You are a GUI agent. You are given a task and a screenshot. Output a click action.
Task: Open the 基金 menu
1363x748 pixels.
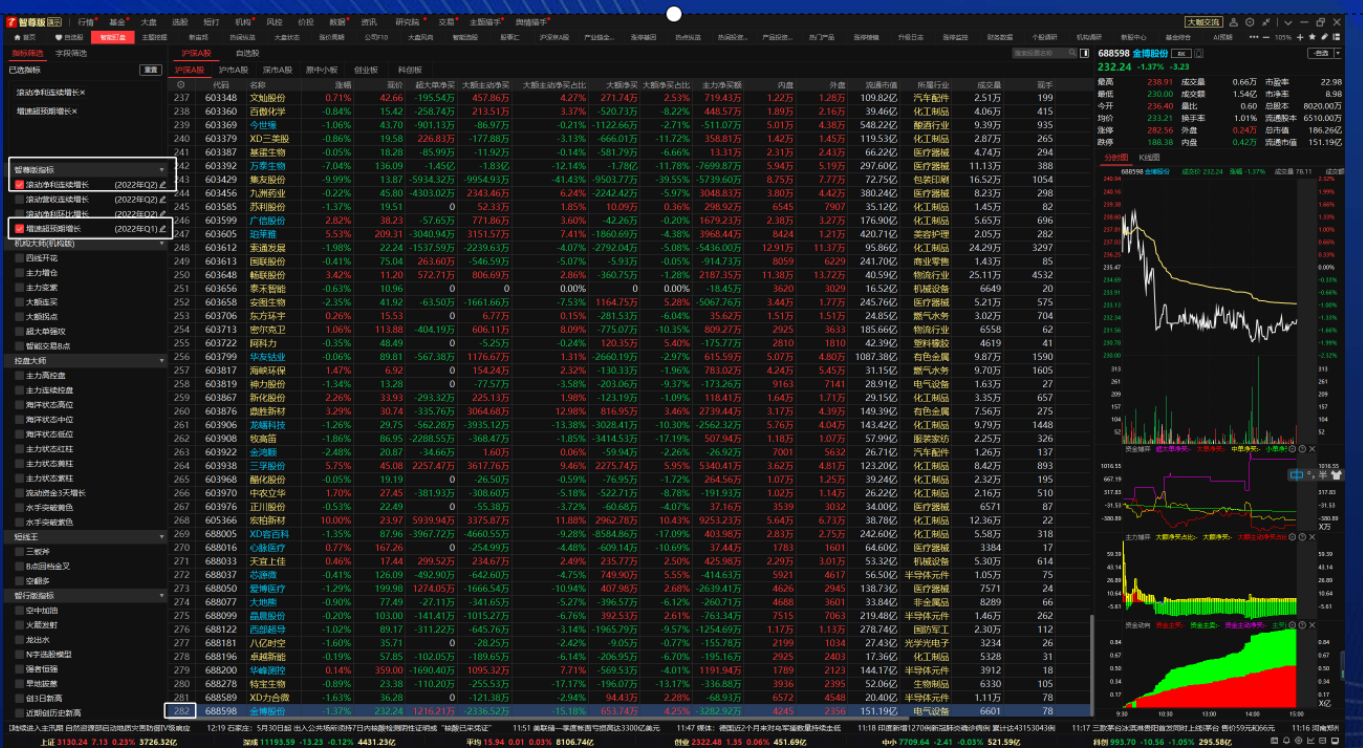118,21
